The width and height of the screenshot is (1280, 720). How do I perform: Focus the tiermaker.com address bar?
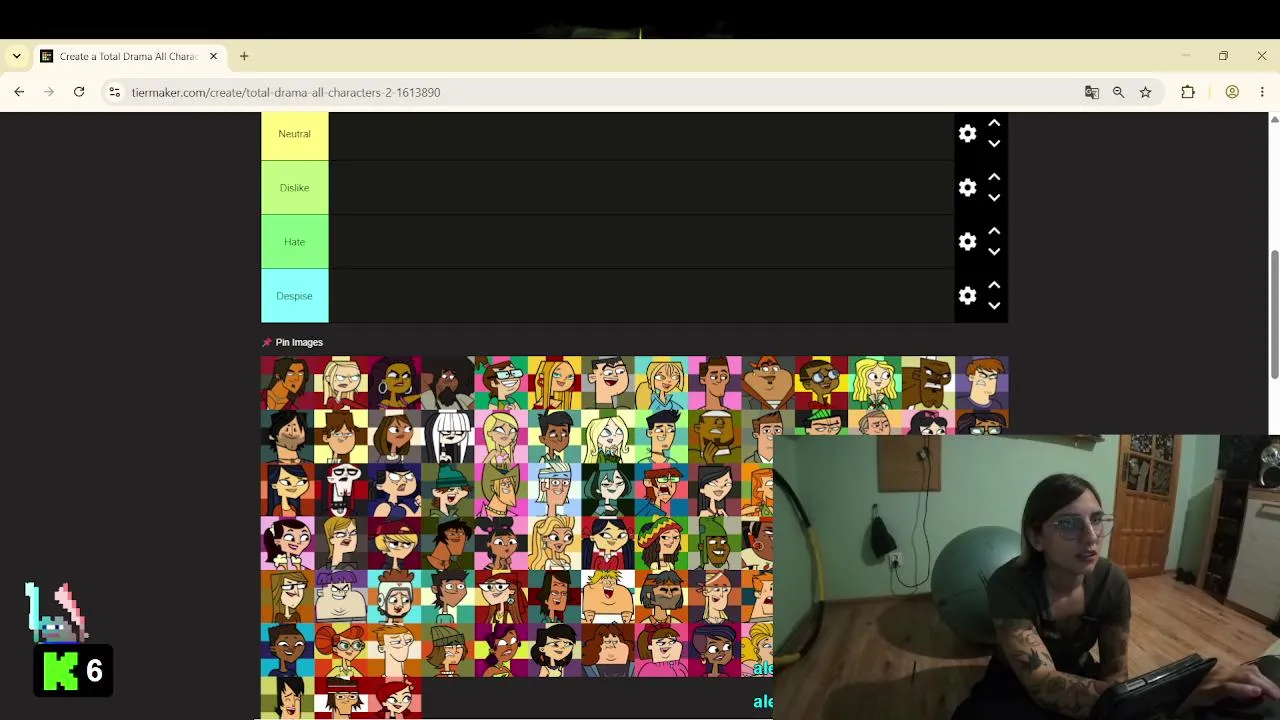pyautogui.click(x=600, y=92)
